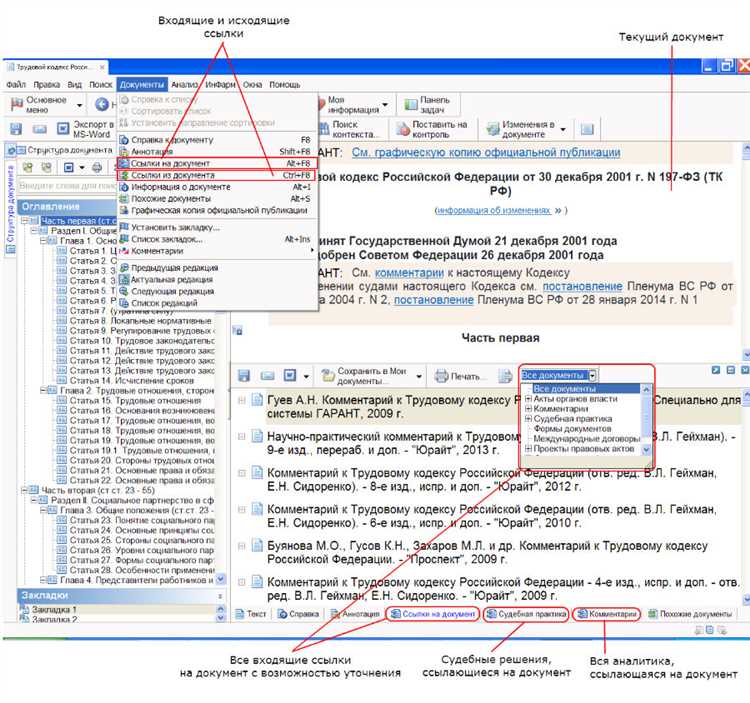Open Научно-практический комментарий 2013 entry
750x703 pixels.
coord(501,443)
